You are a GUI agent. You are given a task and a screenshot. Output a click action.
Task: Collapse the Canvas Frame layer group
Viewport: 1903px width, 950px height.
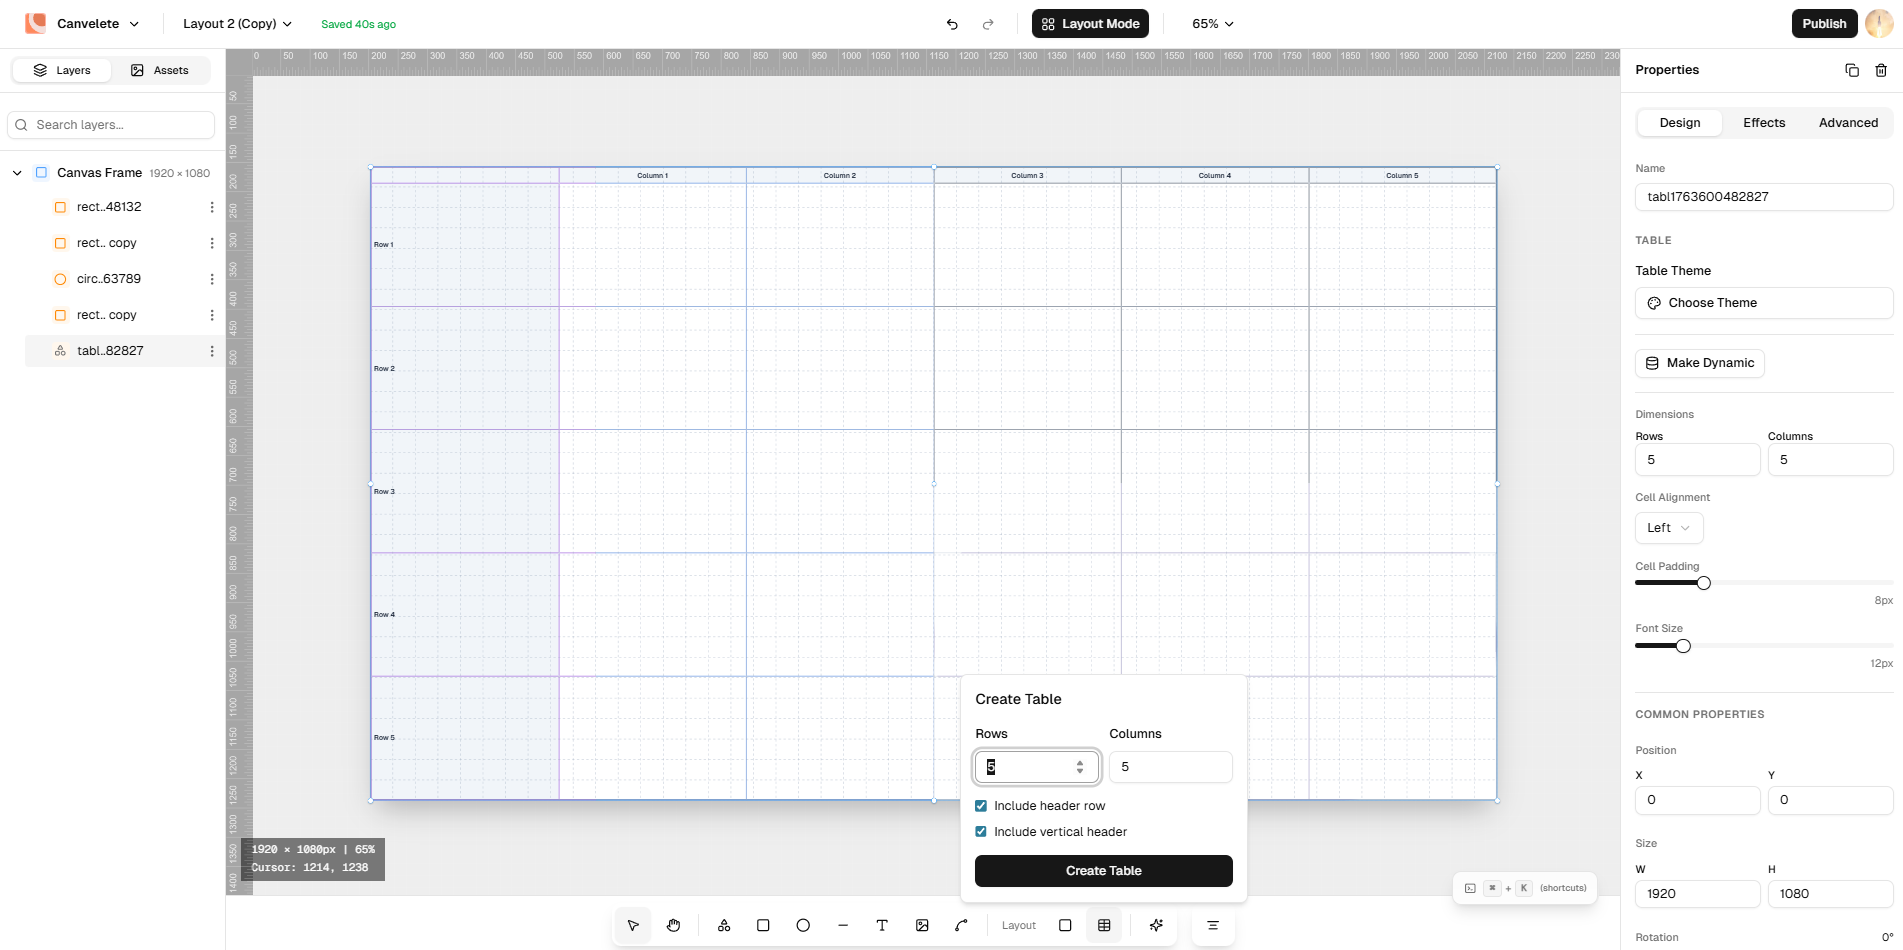[x=17, y=173]
